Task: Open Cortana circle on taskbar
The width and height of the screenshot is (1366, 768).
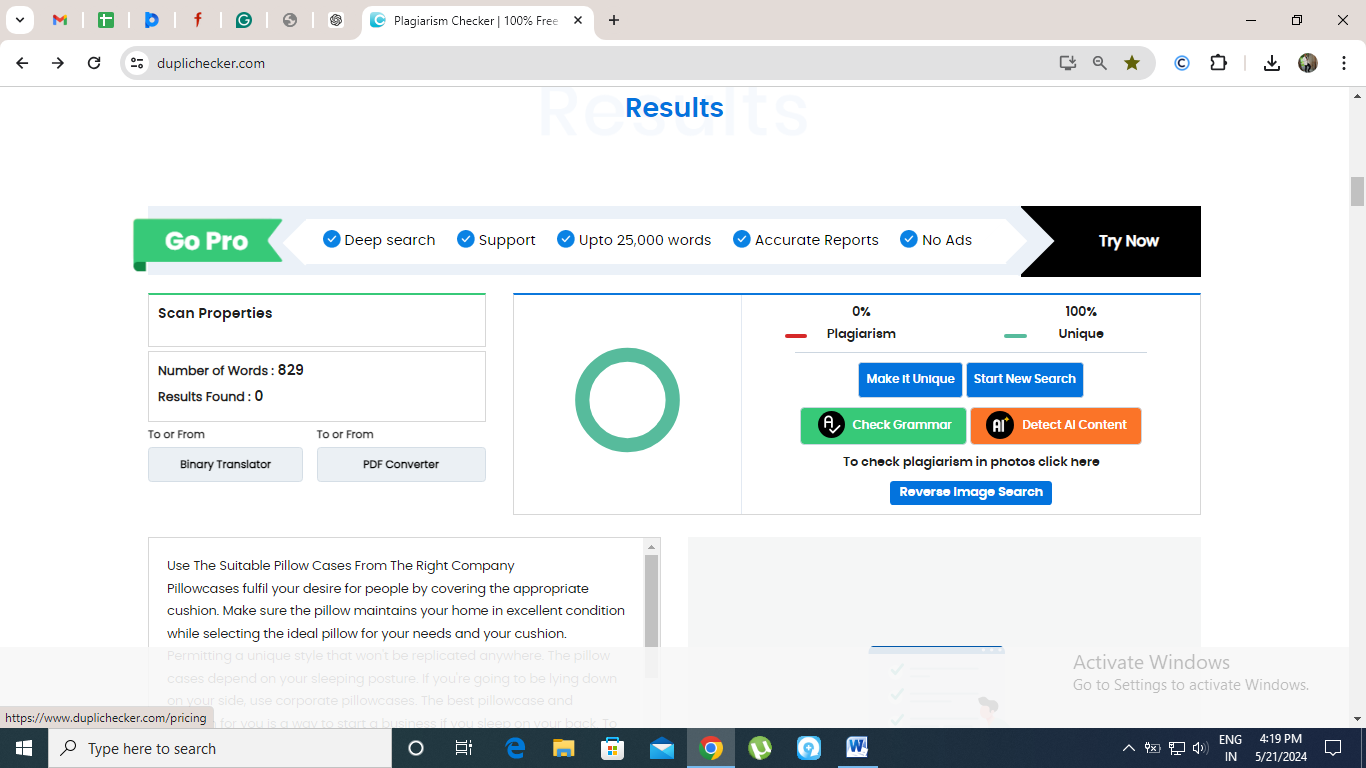Action: pyautogui.click(x=416, y=748)
